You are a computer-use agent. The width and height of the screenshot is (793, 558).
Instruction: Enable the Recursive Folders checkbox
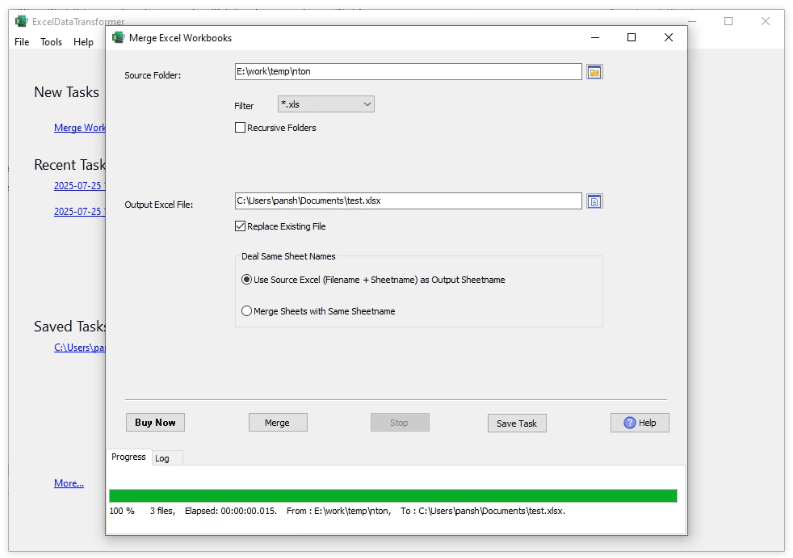pos(240,127)
